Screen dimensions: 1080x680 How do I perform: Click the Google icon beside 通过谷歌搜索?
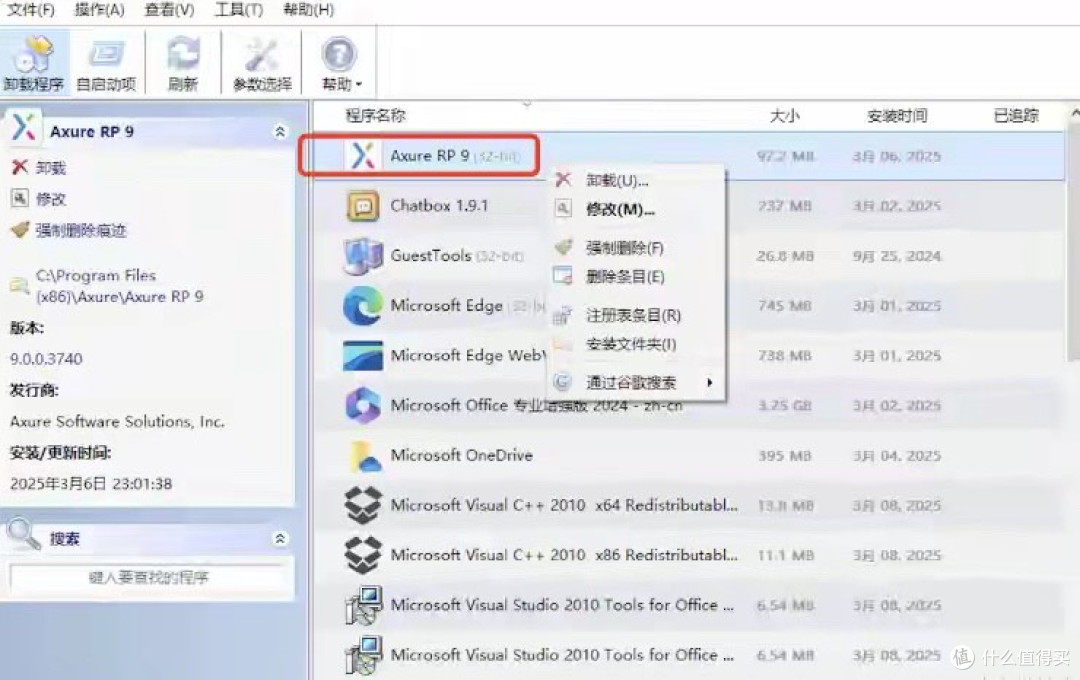pyautogui.click(x=563, y=381)
